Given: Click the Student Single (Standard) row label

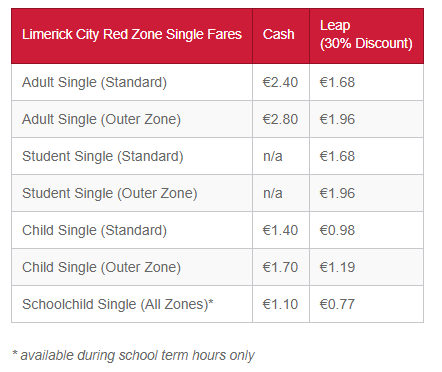Looking at the screenshot, I should pyautogui.click(x=103, y=156).
